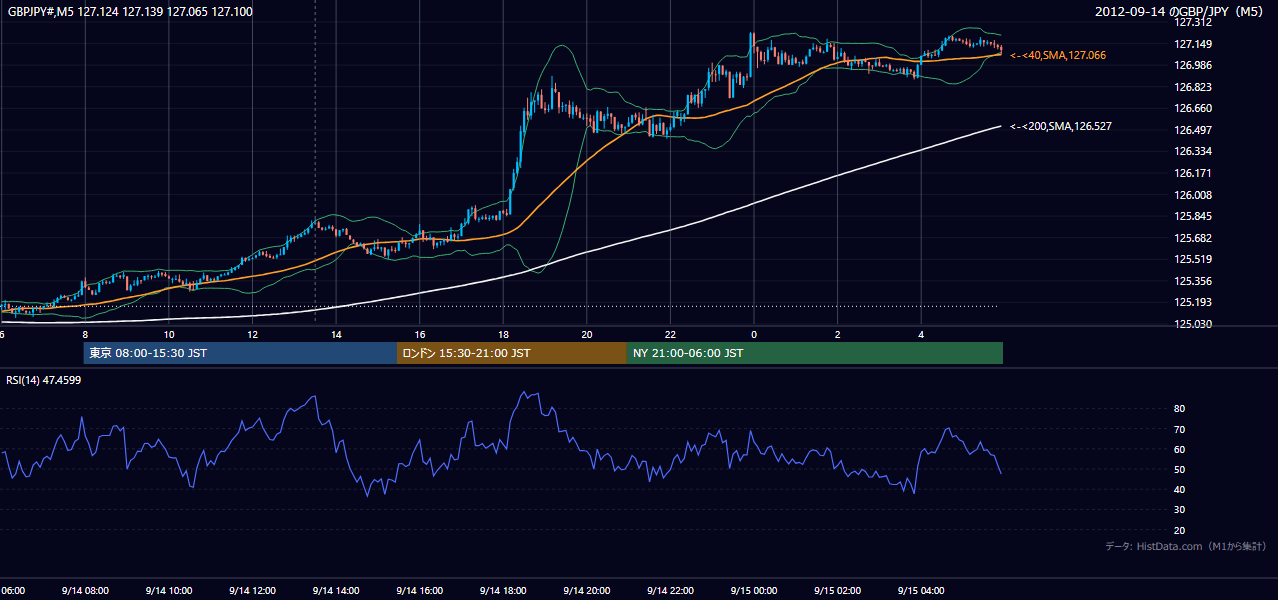Click the 9/14 20:00 time label
This screenshot has width=1278, height=600.
pos(587,591)
